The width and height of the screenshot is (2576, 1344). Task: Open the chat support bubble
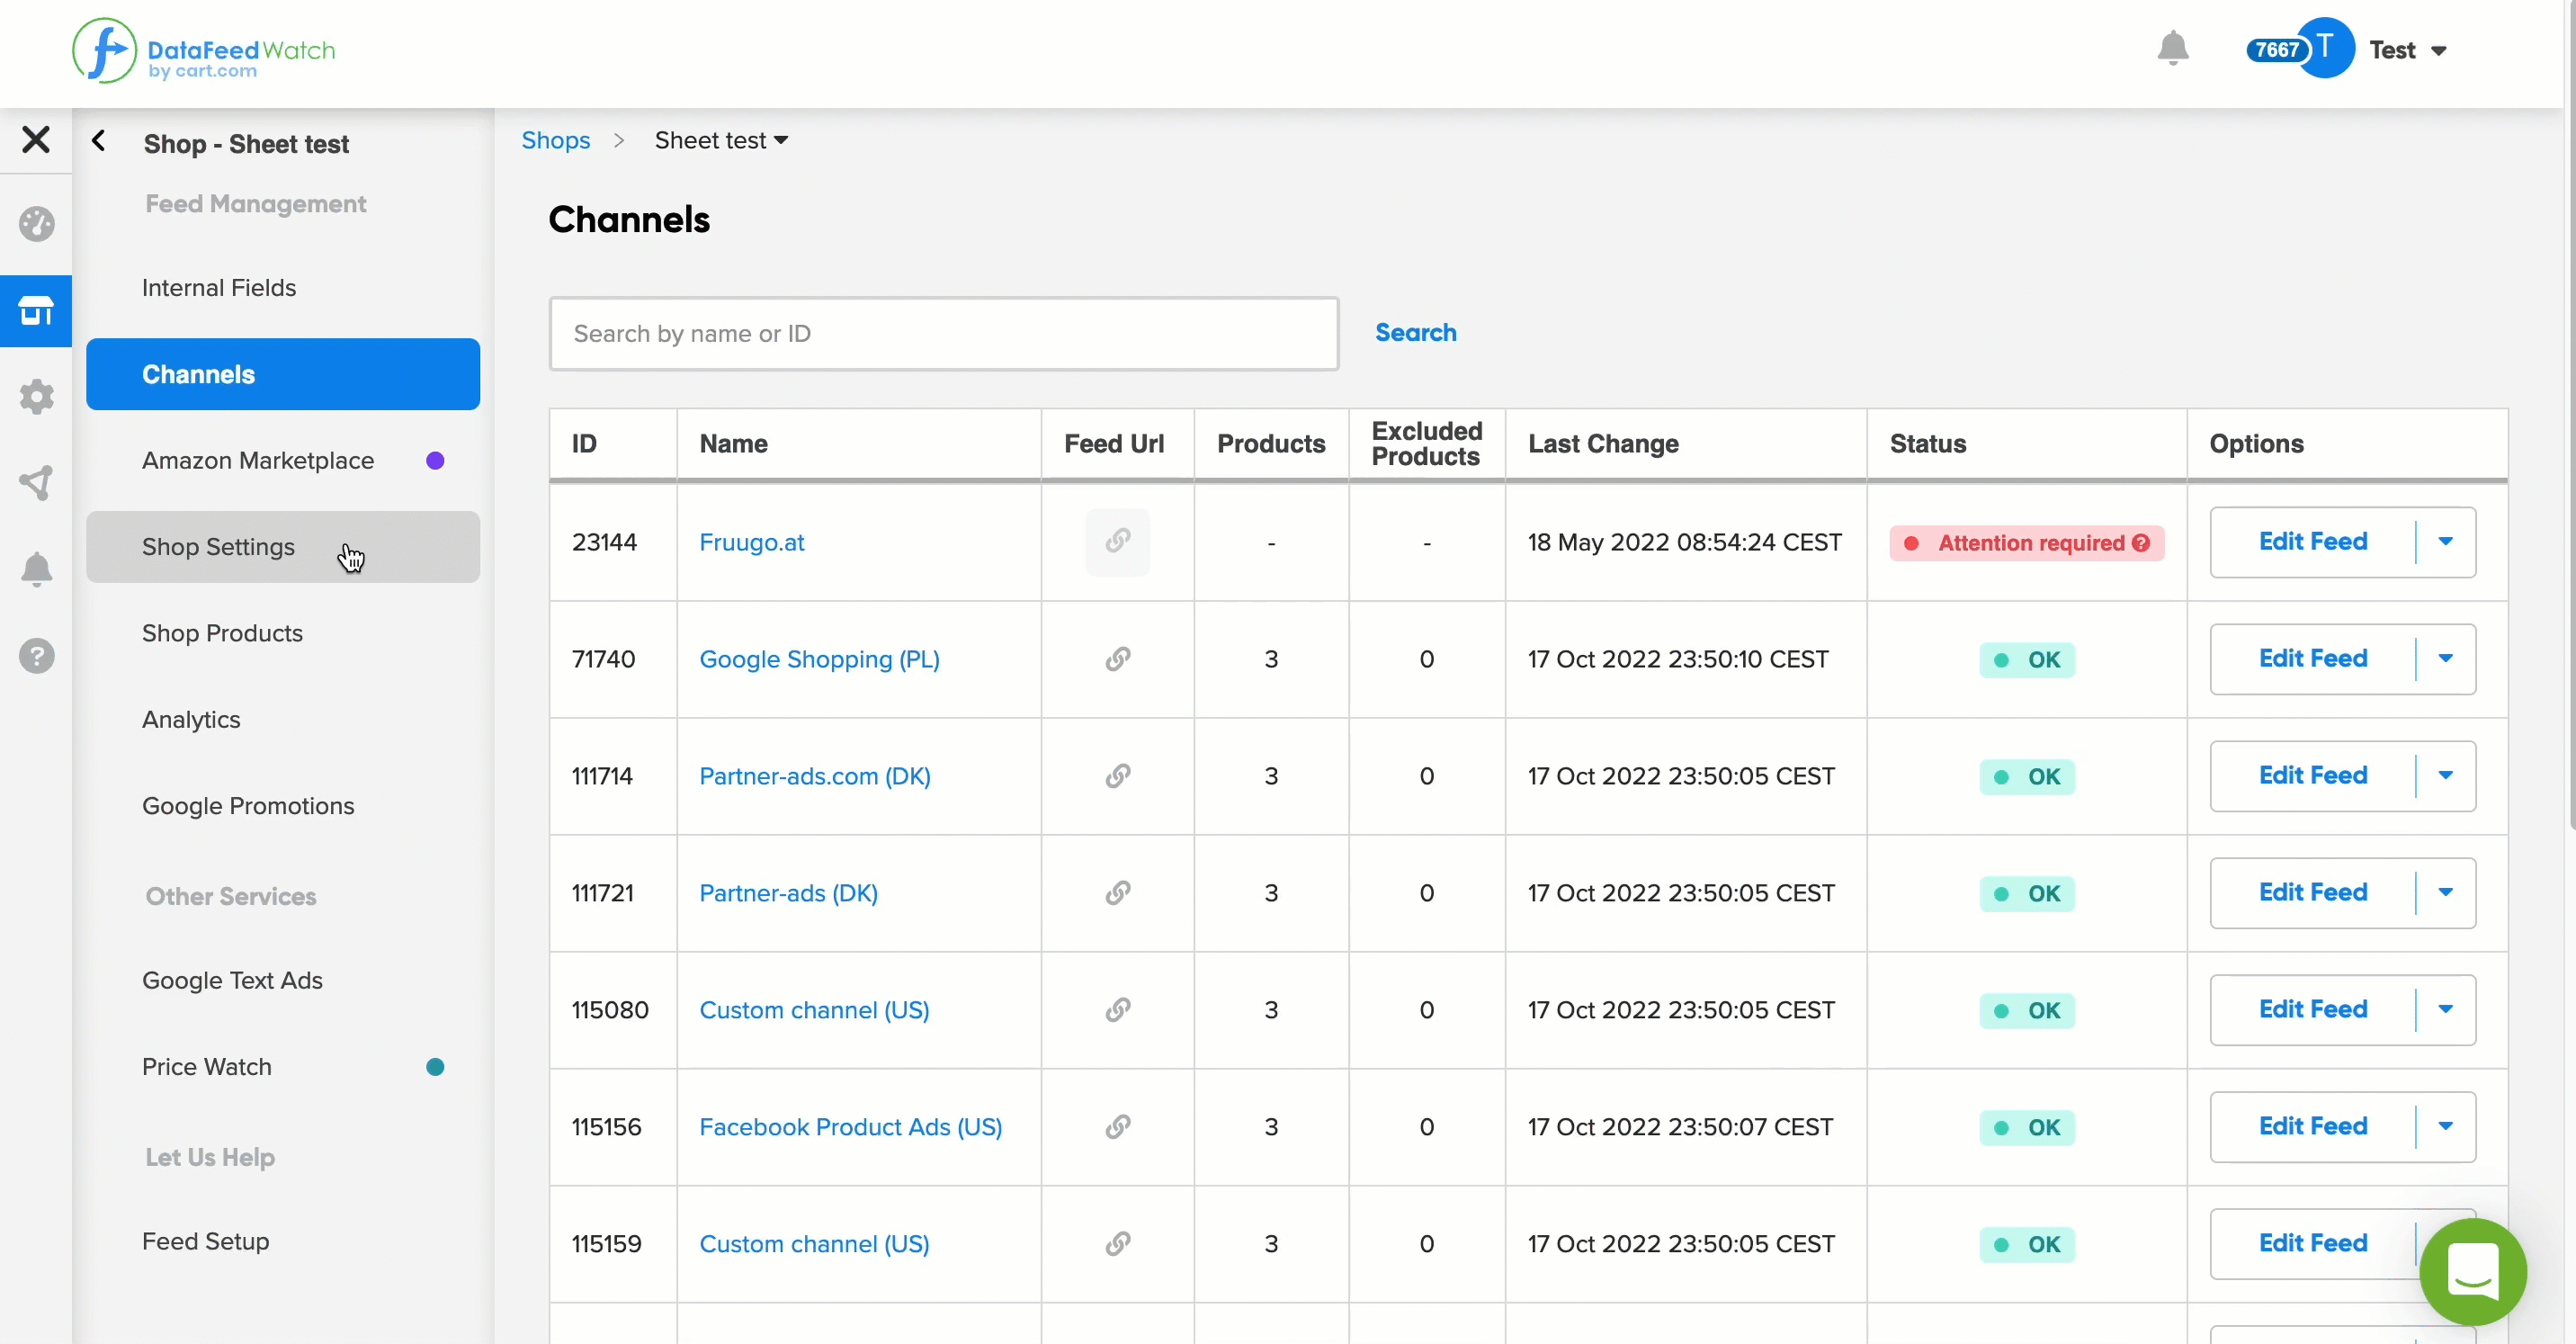coord(2472,1271)
